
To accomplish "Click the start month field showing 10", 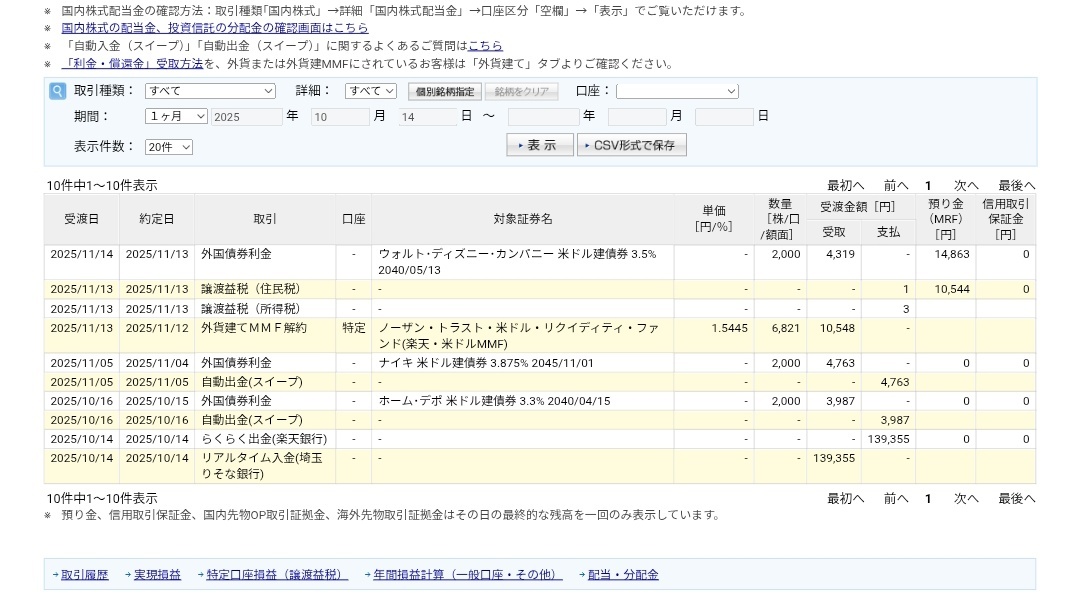I will pos(340,117).
